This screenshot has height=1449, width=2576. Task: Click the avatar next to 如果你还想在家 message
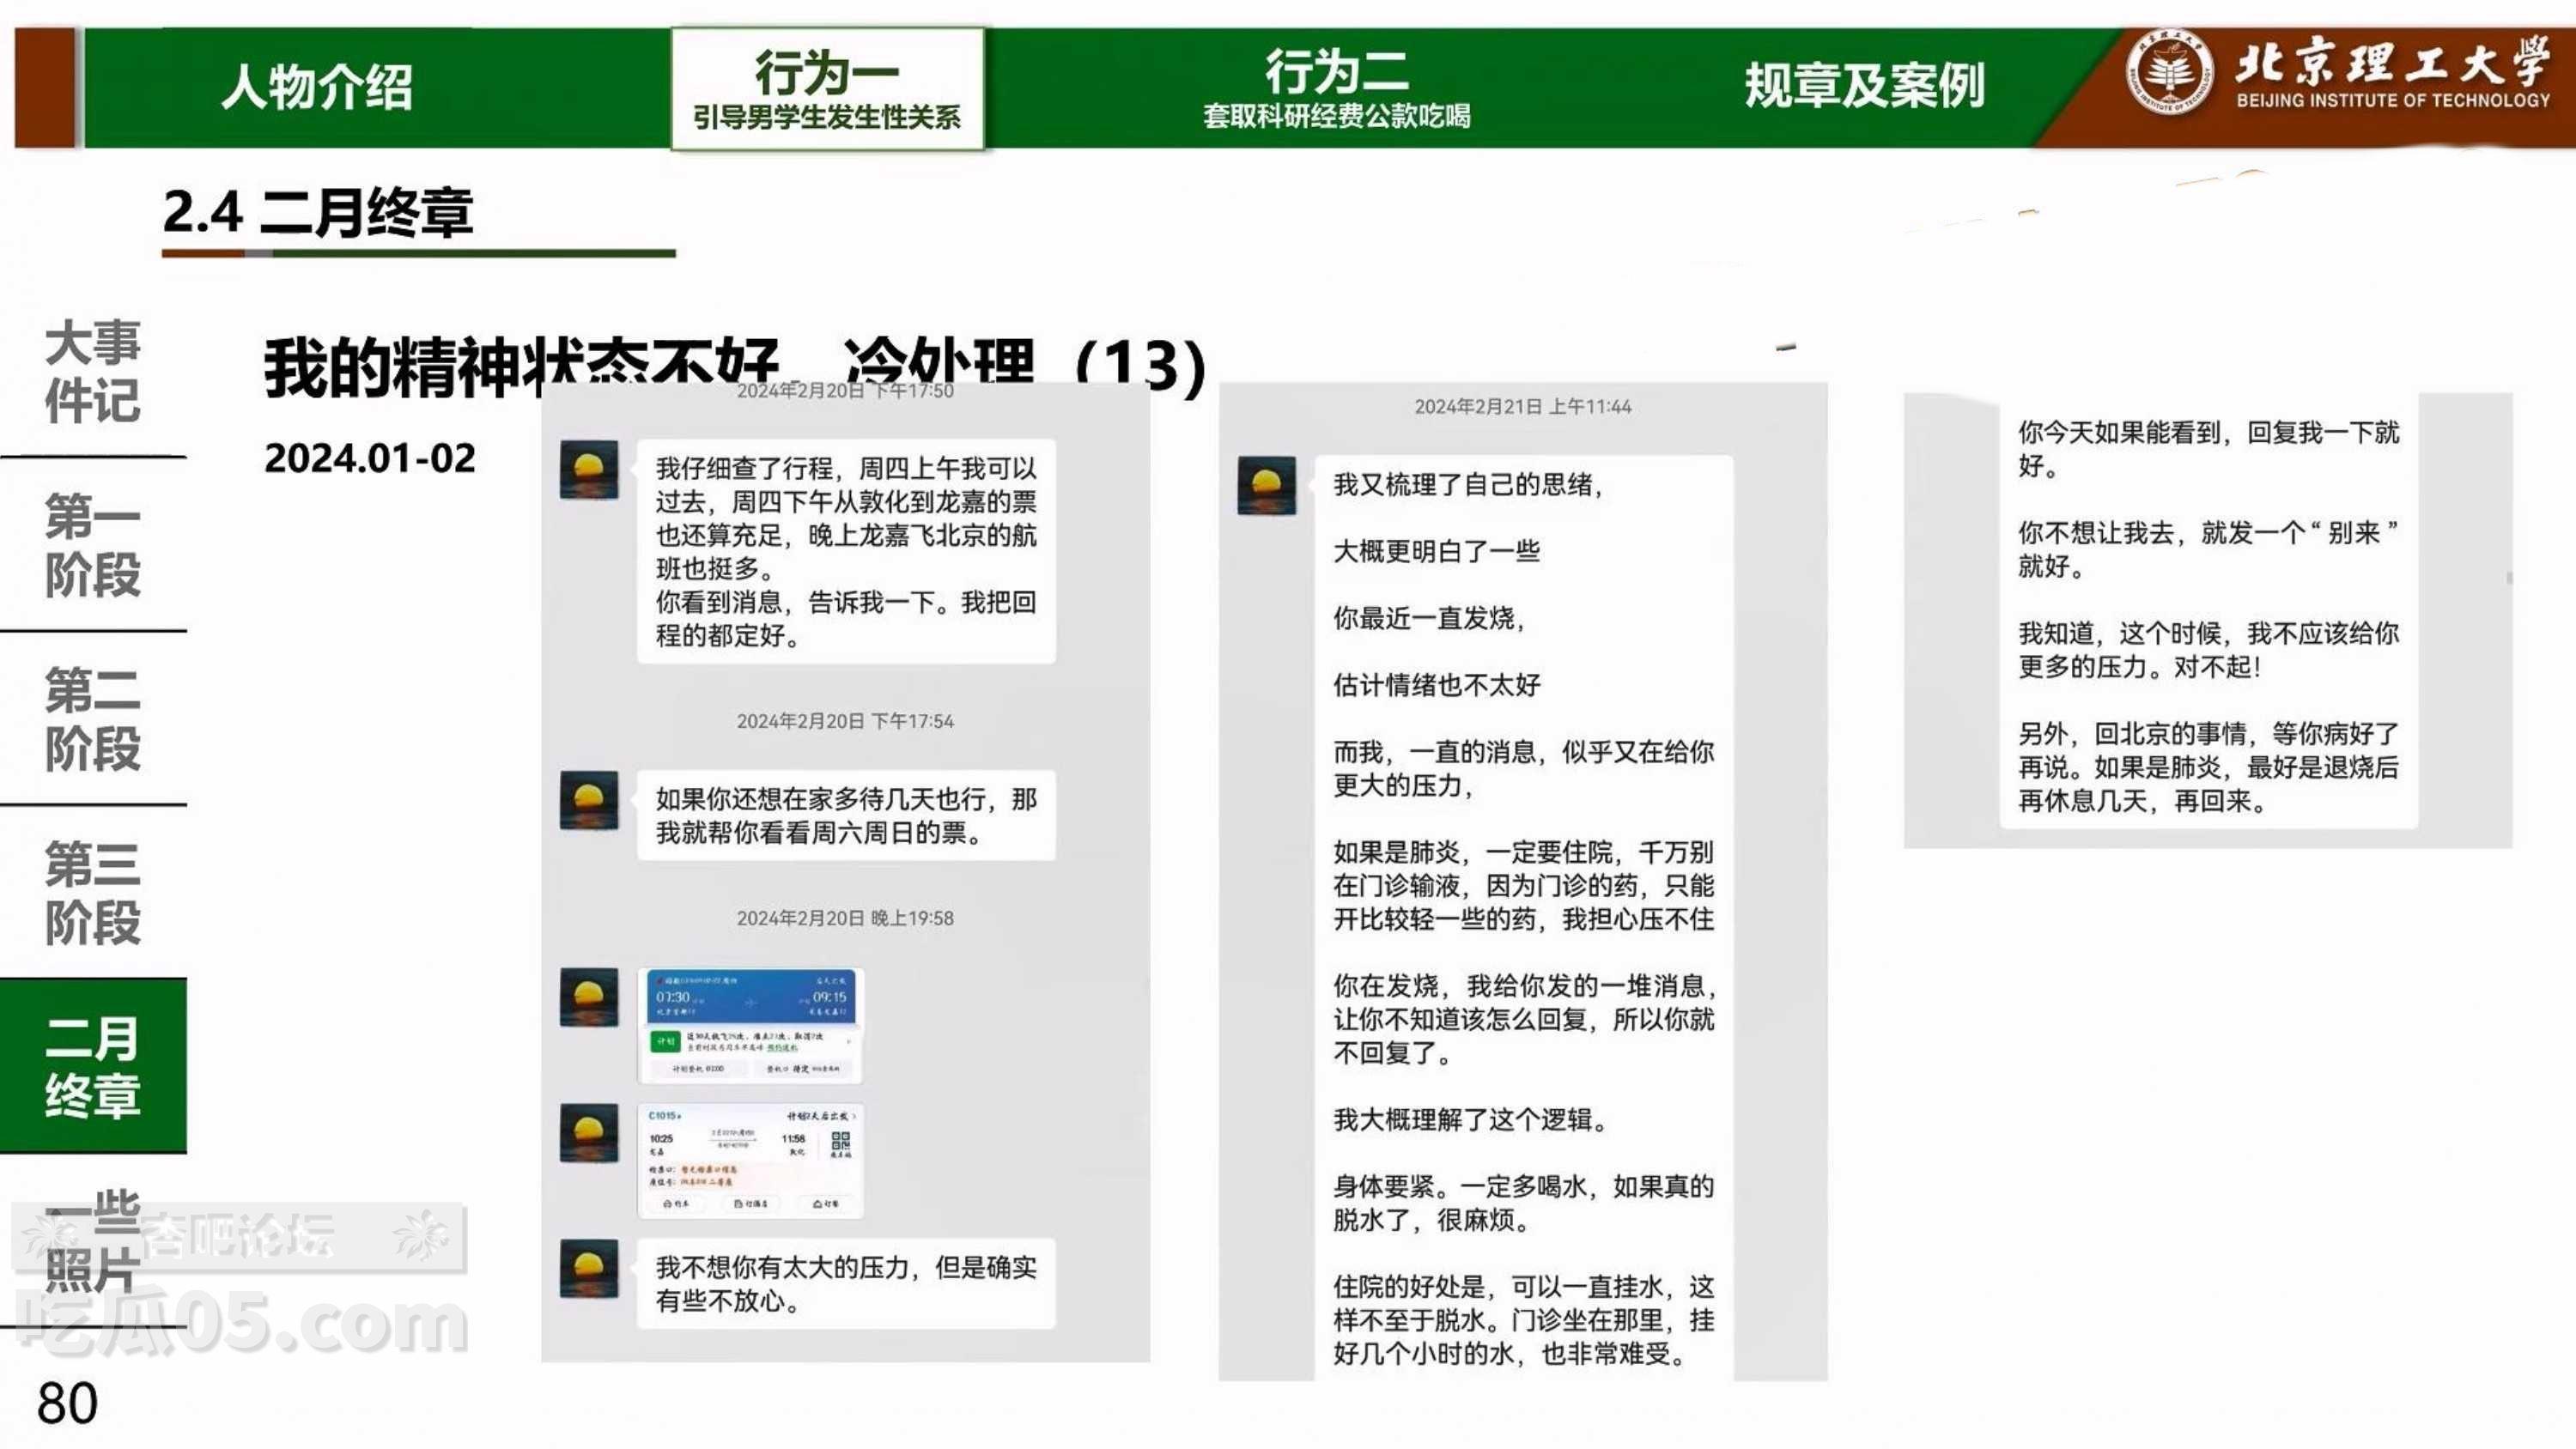(x=589, y=800)
